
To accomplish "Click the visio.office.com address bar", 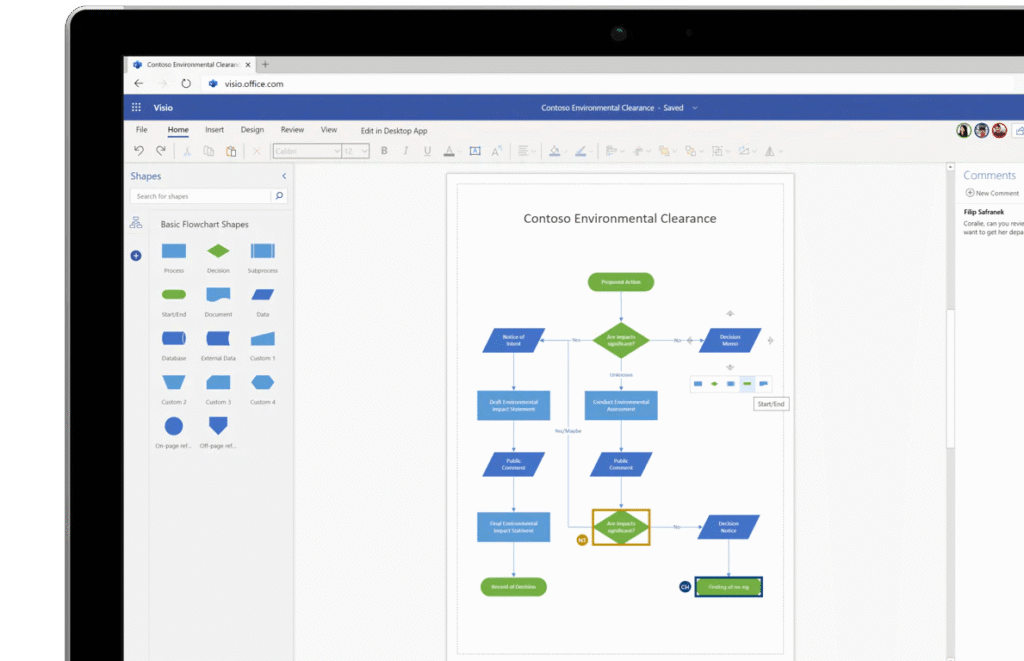I will [254, 84].
